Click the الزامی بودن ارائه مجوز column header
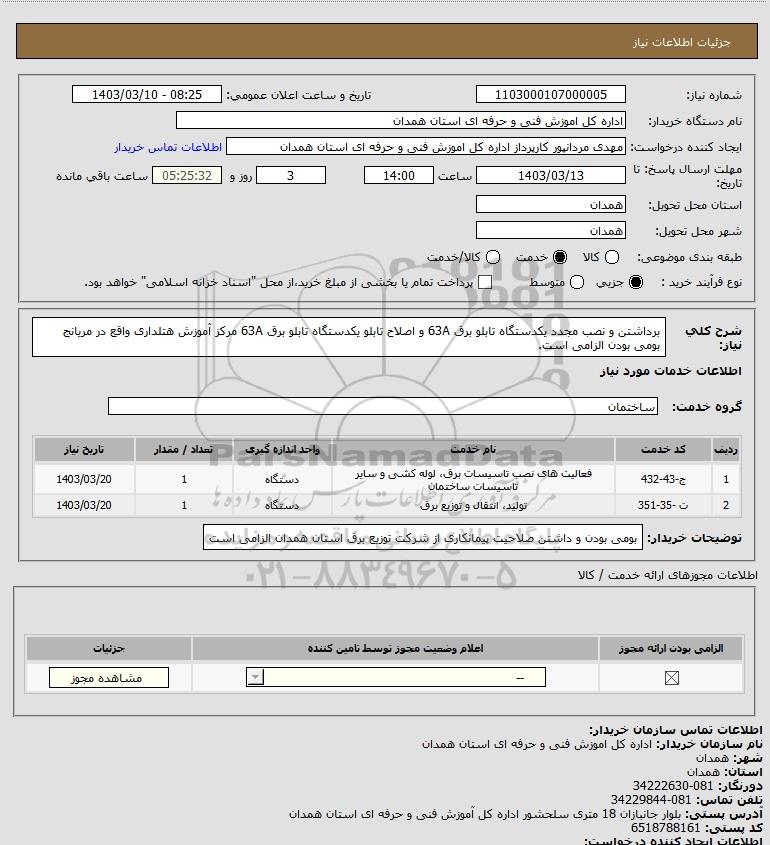This screenshot has width=770, height=845. tap(671, 648)
